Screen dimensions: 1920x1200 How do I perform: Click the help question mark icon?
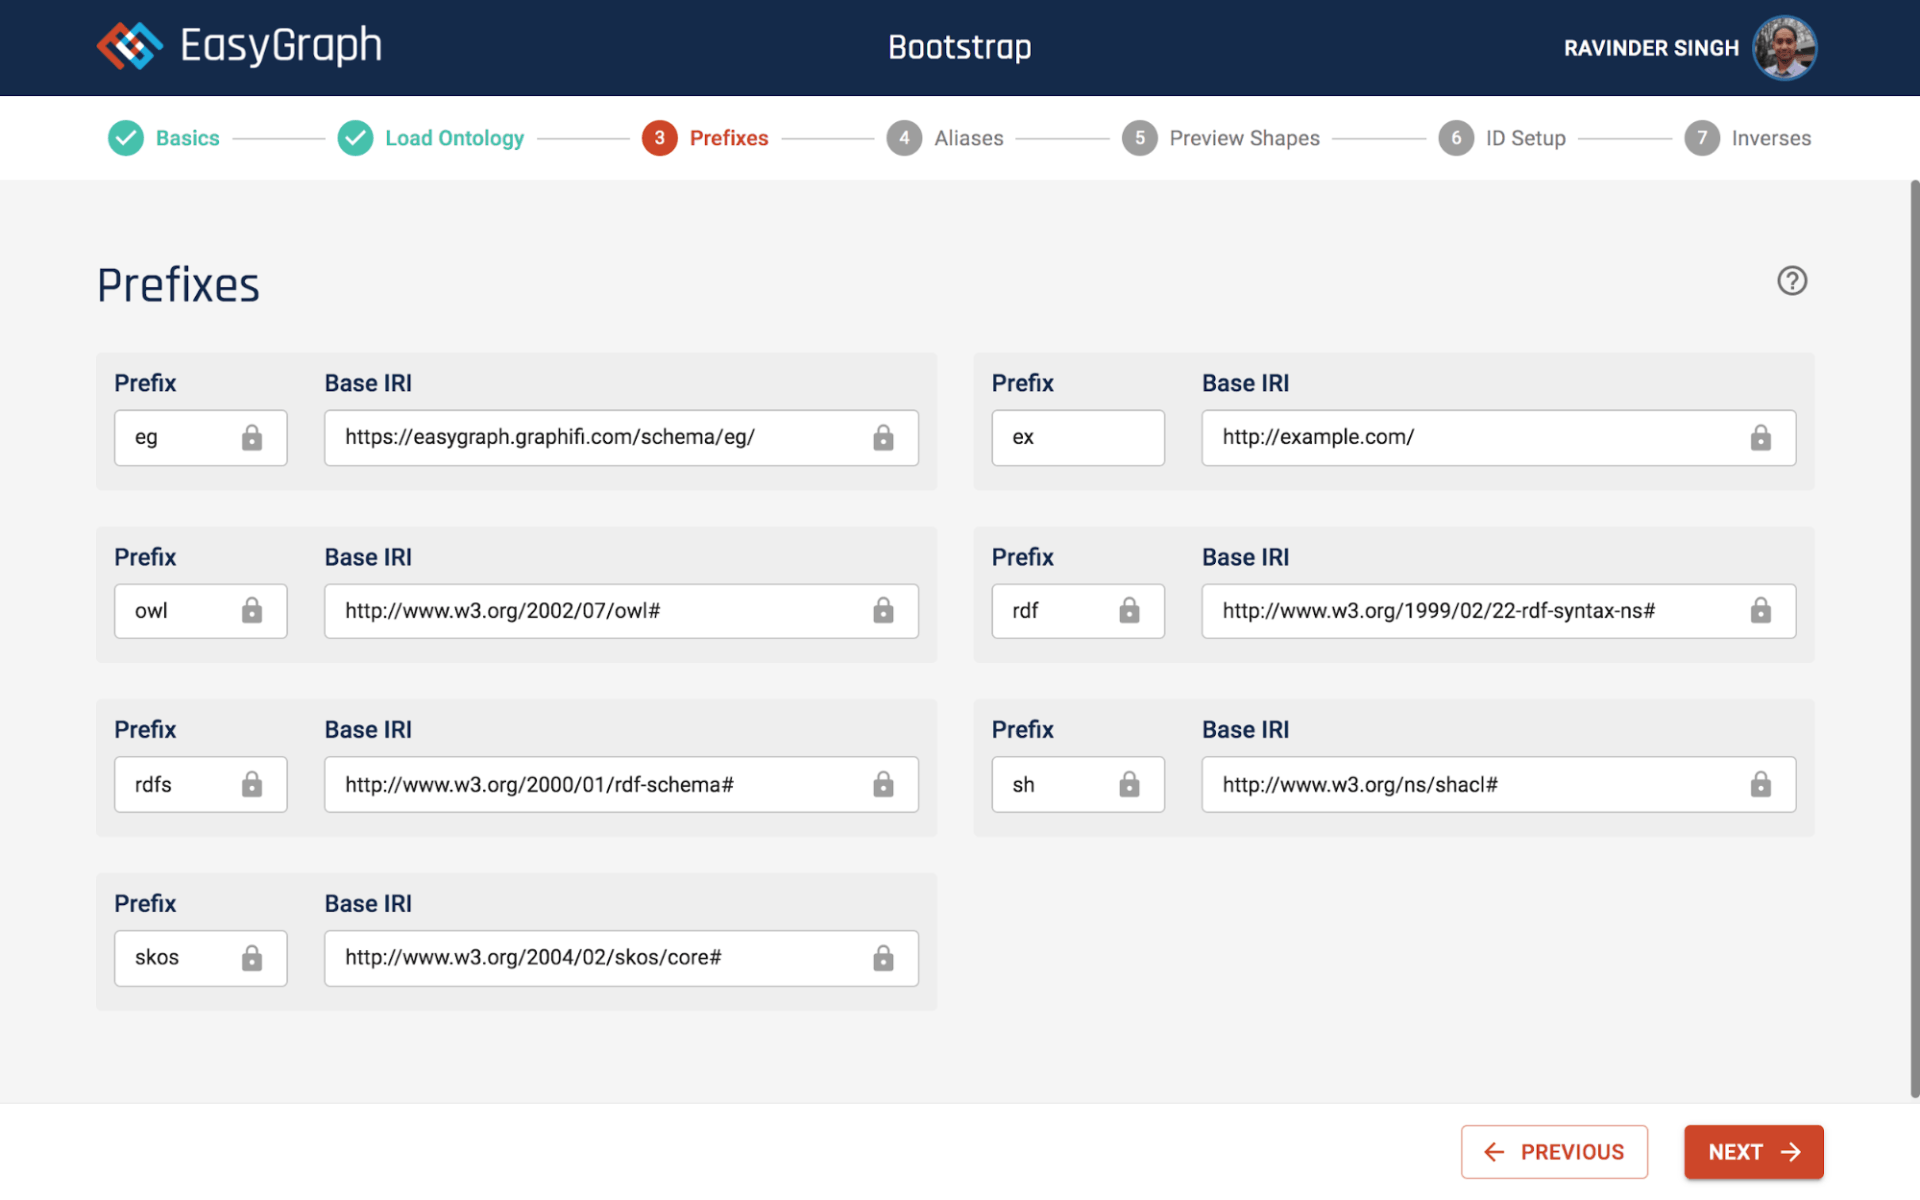1791,281
